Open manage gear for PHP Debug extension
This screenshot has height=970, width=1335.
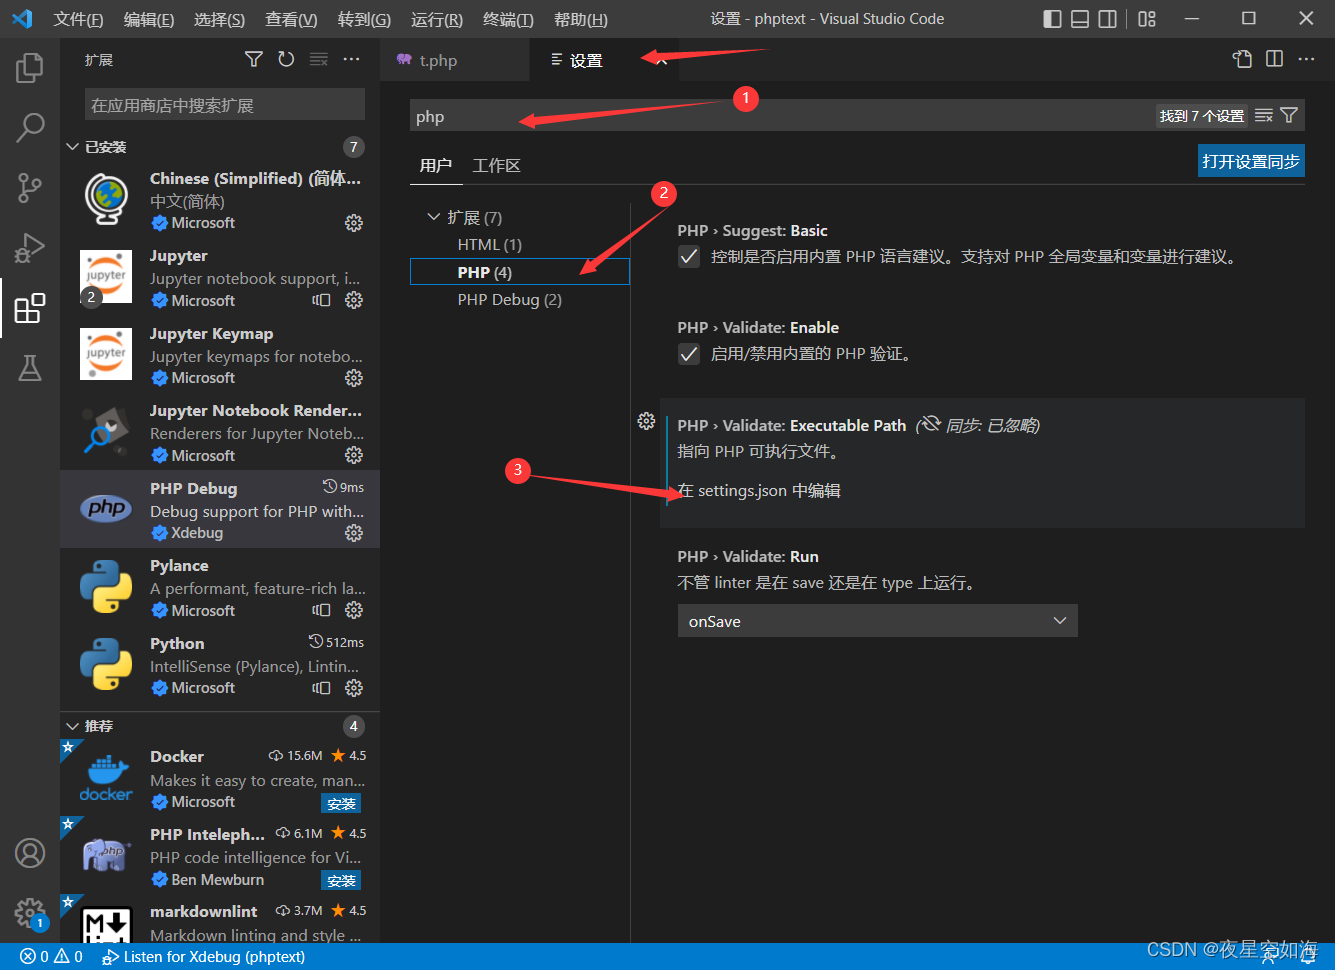(354, 533)
